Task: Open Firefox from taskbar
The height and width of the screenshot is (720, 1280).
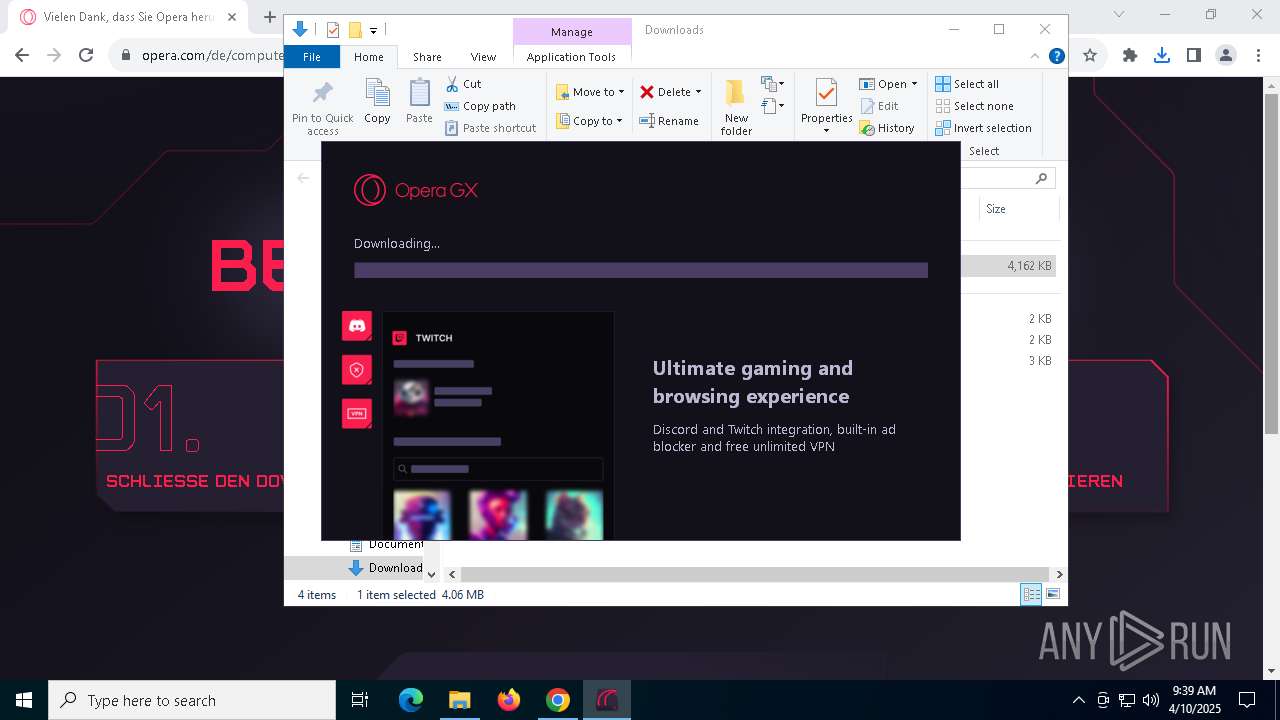Action: tap(509, 700)
